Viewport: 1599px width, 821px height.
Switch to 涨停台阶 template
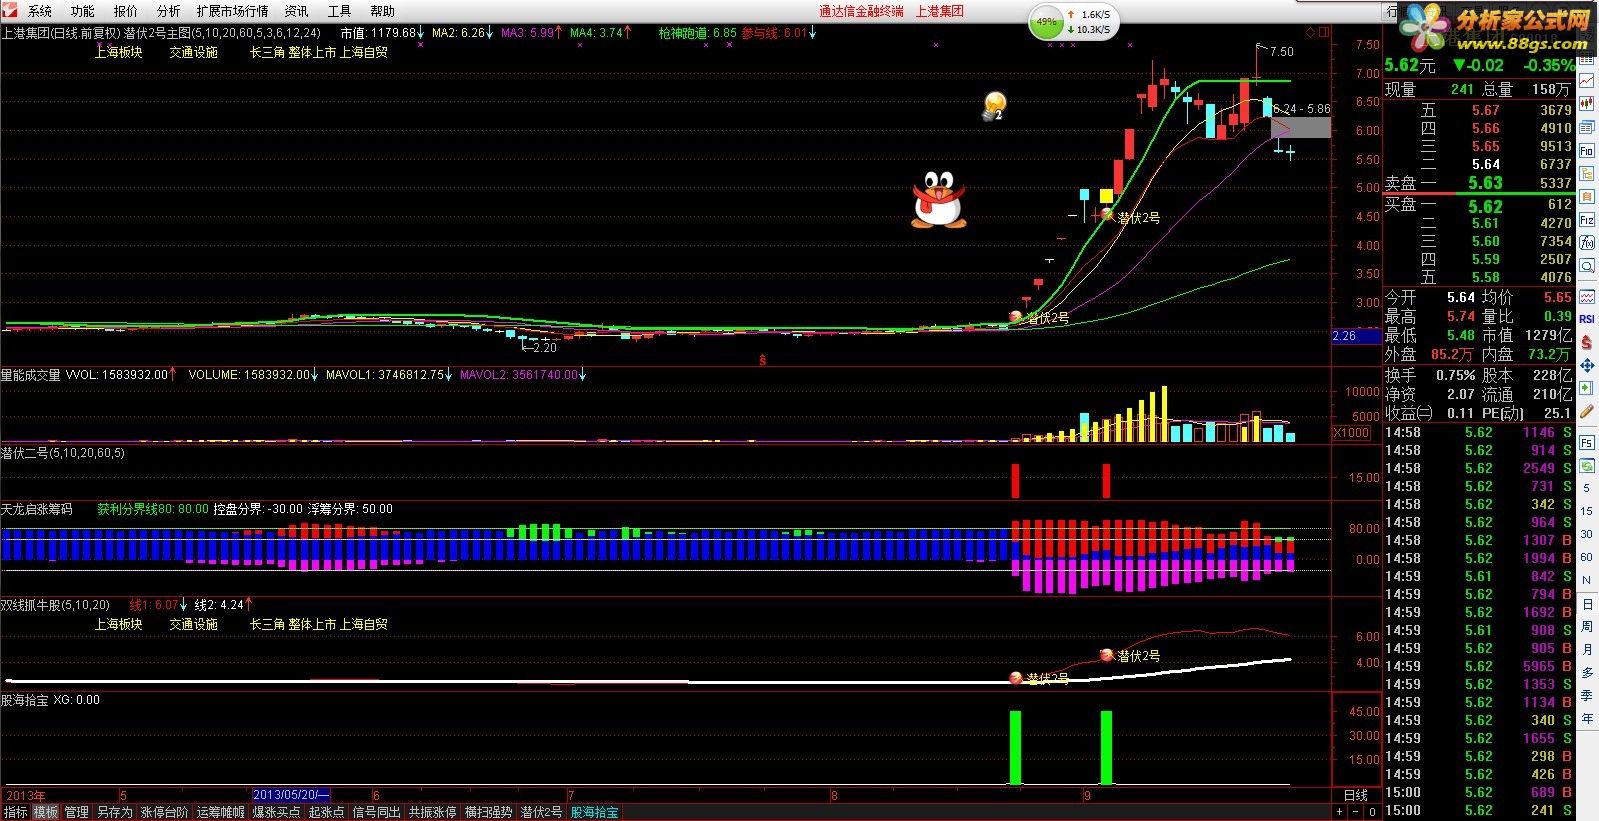coord(164,812)
